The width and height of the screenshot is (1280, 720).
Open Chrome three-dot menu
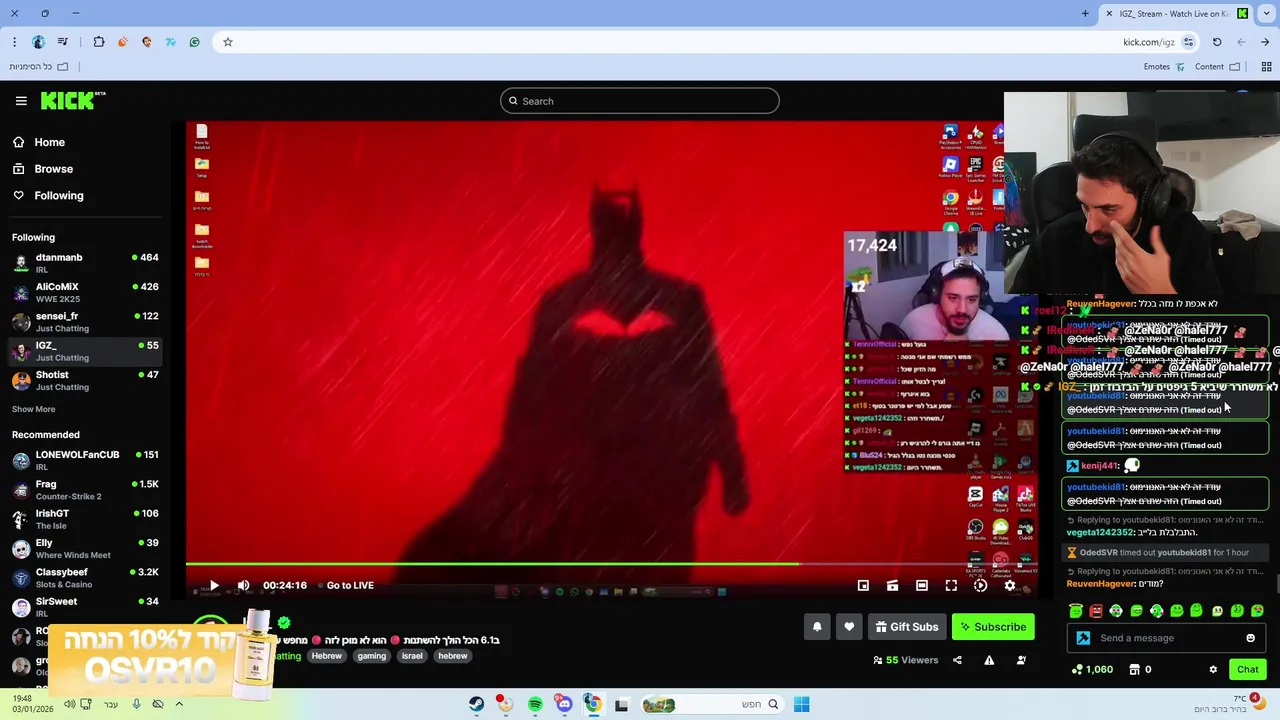(x=14, y=42)
